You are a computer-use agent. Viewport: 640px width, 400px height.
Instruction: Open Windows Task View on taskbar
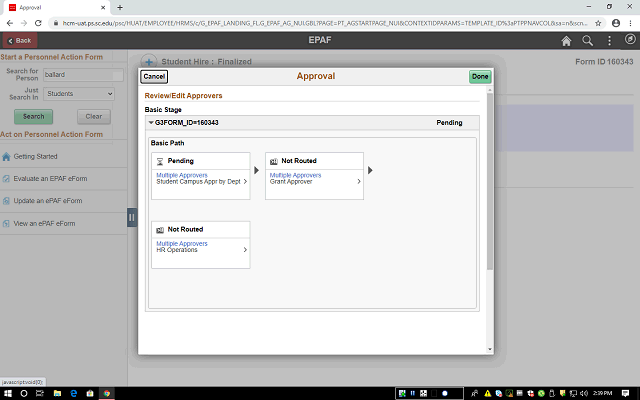[40, 393]
